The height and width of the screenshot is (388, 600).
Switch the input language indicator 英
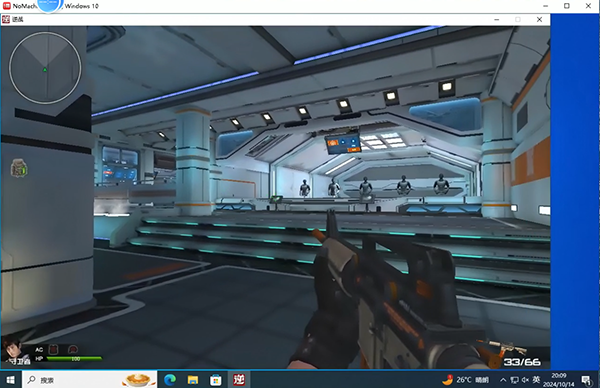(x=536, y=379)
